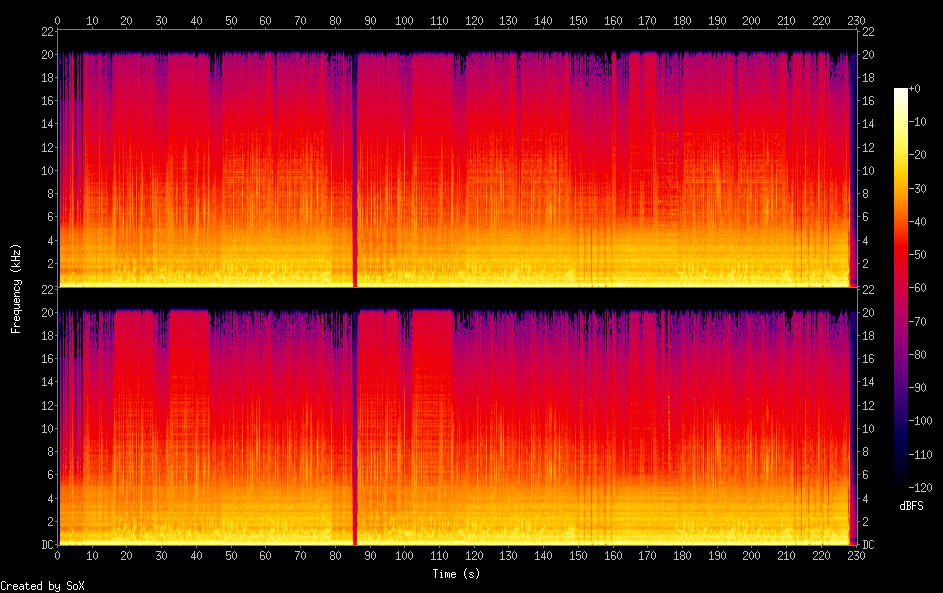This screenshot has width=943, height=593.
Task: Click the '10' kHz tick on the upper left axis
Action: [45, 170]
